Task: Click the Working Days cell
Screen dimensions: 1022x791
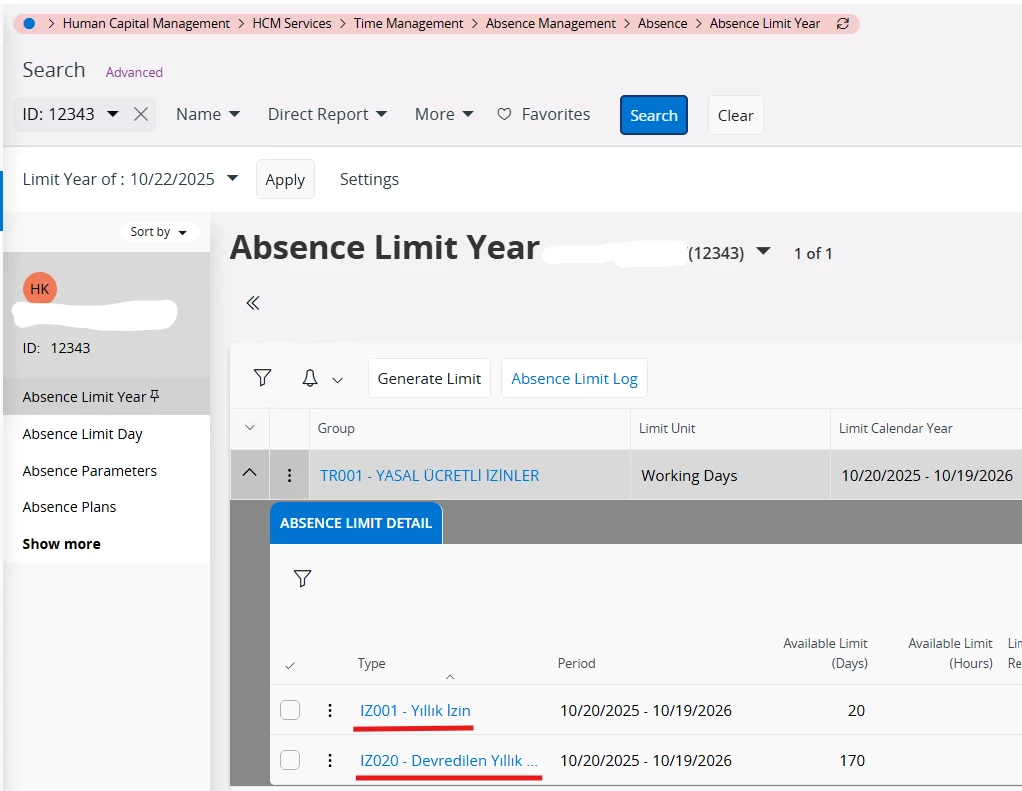Action: 689,476
